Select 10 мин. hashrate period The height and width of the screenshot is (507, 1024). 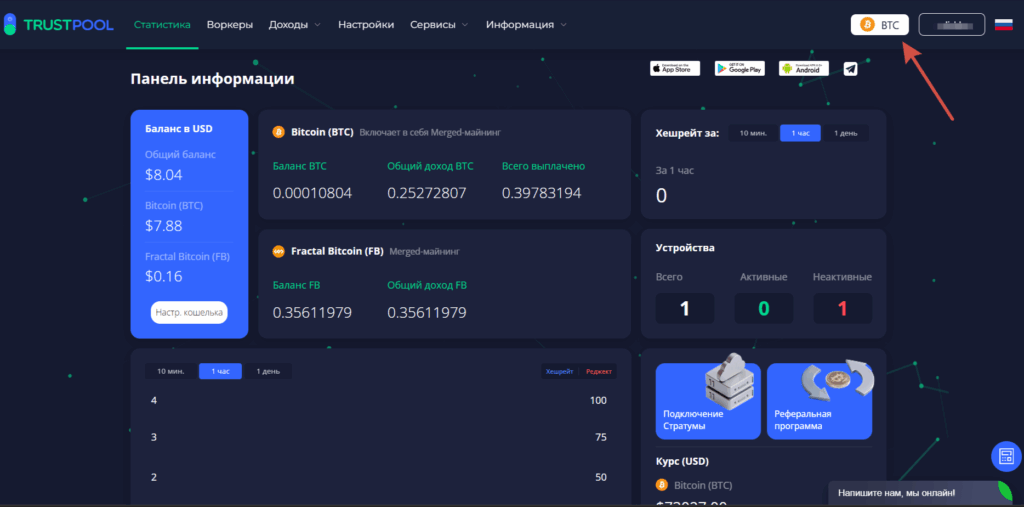753,133
